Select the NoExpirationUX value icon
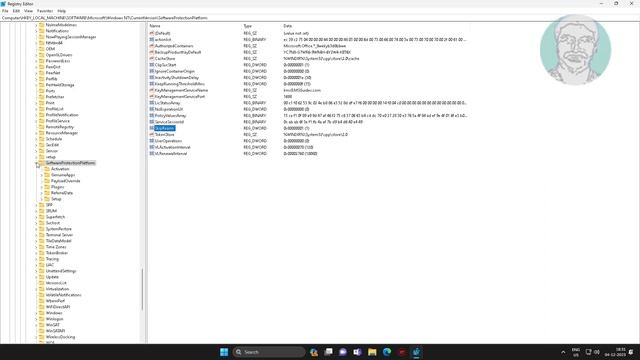The width and height of the screenshot is (640, 360). [151, 109]
